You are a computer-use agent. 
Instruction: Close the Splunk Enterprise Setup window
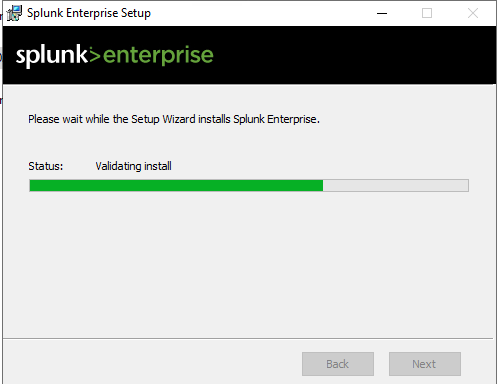click(473, 13)
